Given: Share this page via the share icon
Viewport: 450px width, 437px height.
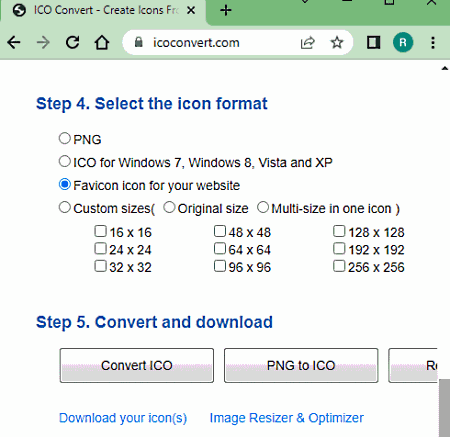Looking at the screenshot, I should [x=307, y=43].
